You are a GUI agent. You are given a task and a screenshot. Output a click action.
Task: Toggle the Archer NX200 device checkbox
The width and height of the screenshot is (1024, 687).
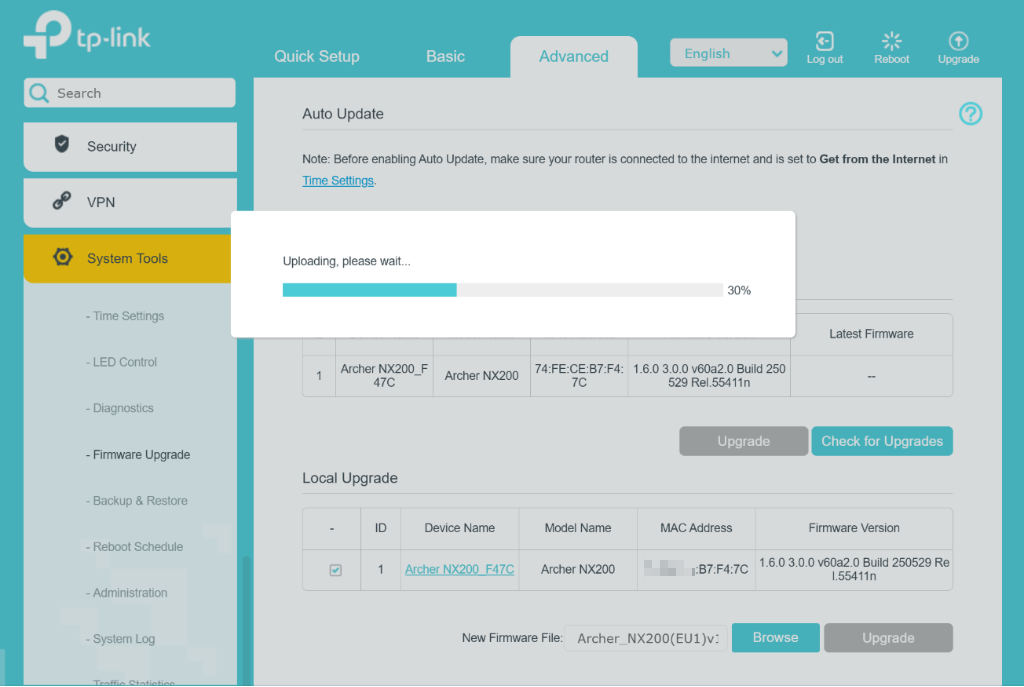(335, 570)
